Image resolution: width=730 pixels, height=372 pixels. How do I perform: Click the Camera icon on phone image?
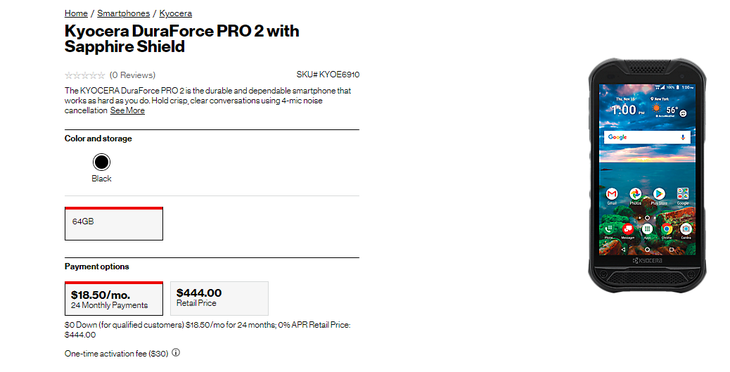pyautogui.click(x=686, y=229)
